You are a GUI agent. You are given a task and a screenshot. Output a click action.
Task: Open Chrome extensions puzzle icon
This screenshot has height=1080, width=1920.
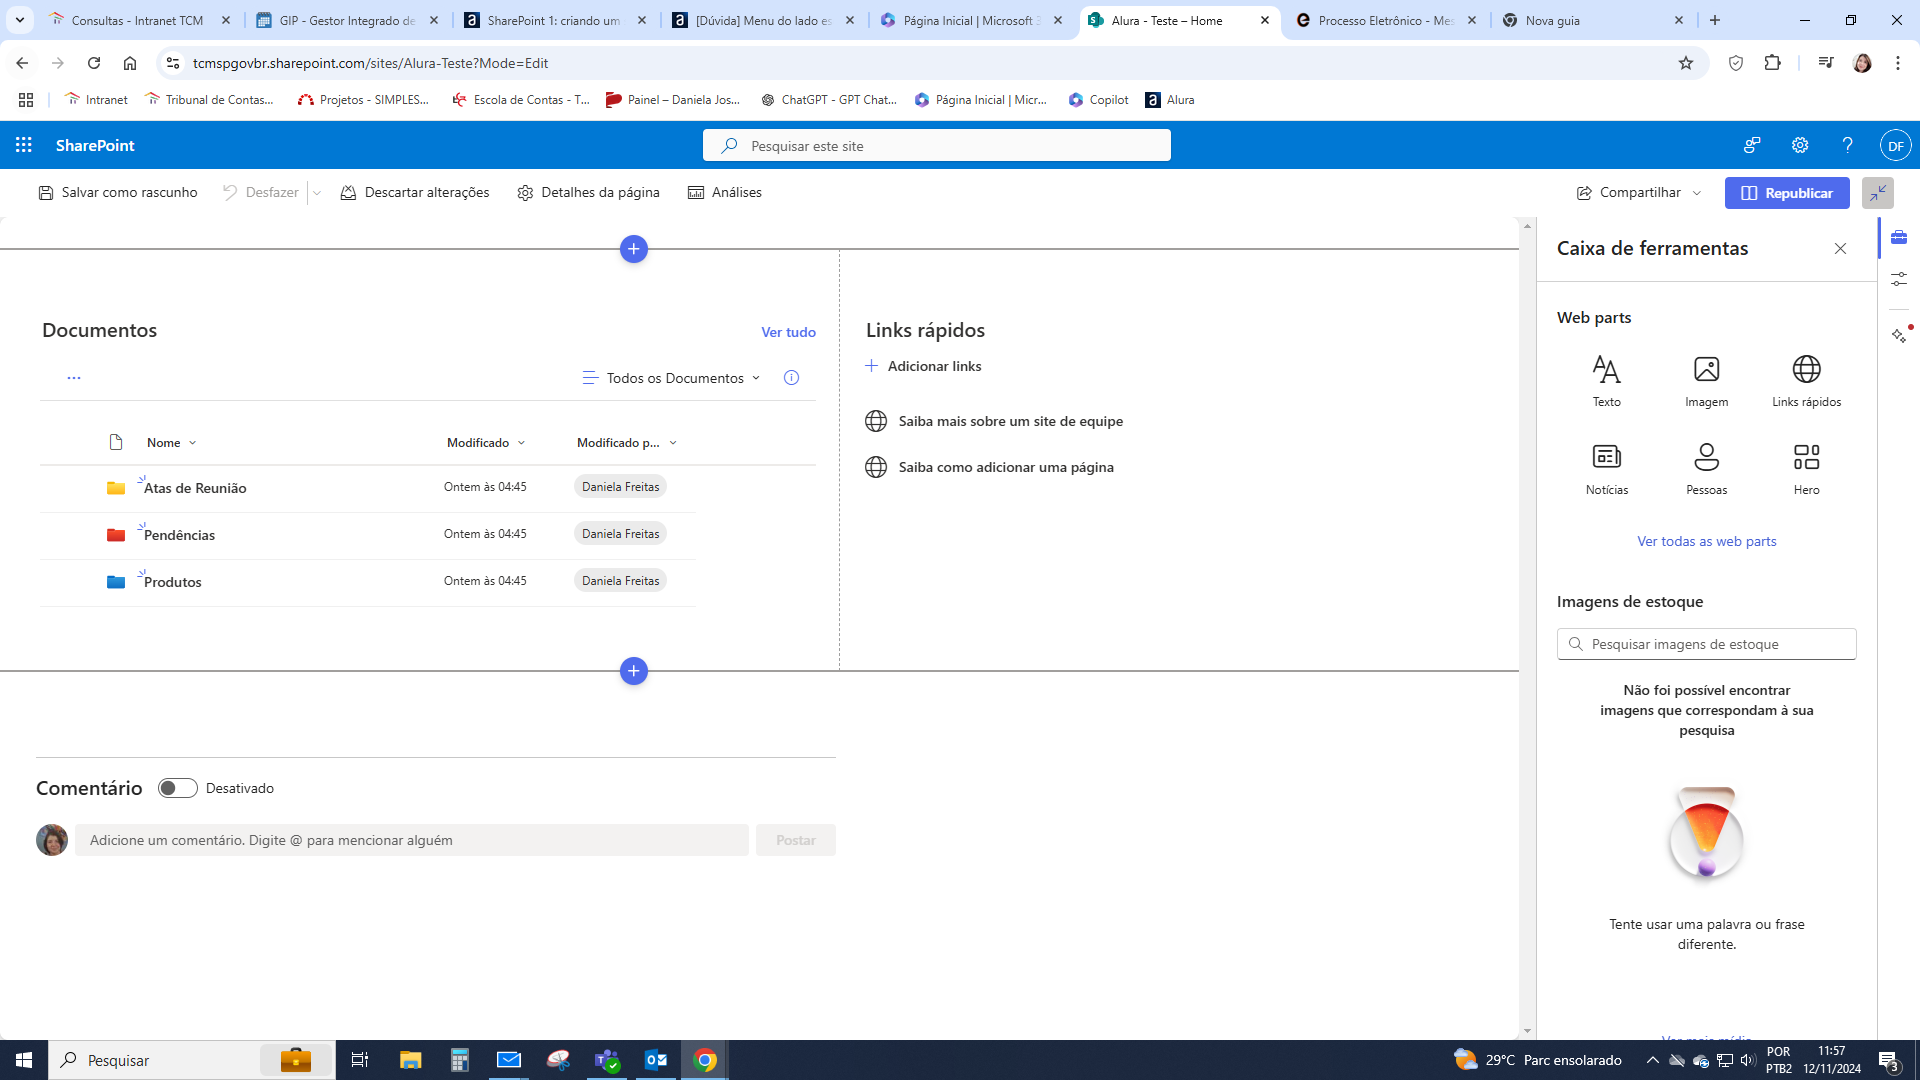tap(1773, 63)
